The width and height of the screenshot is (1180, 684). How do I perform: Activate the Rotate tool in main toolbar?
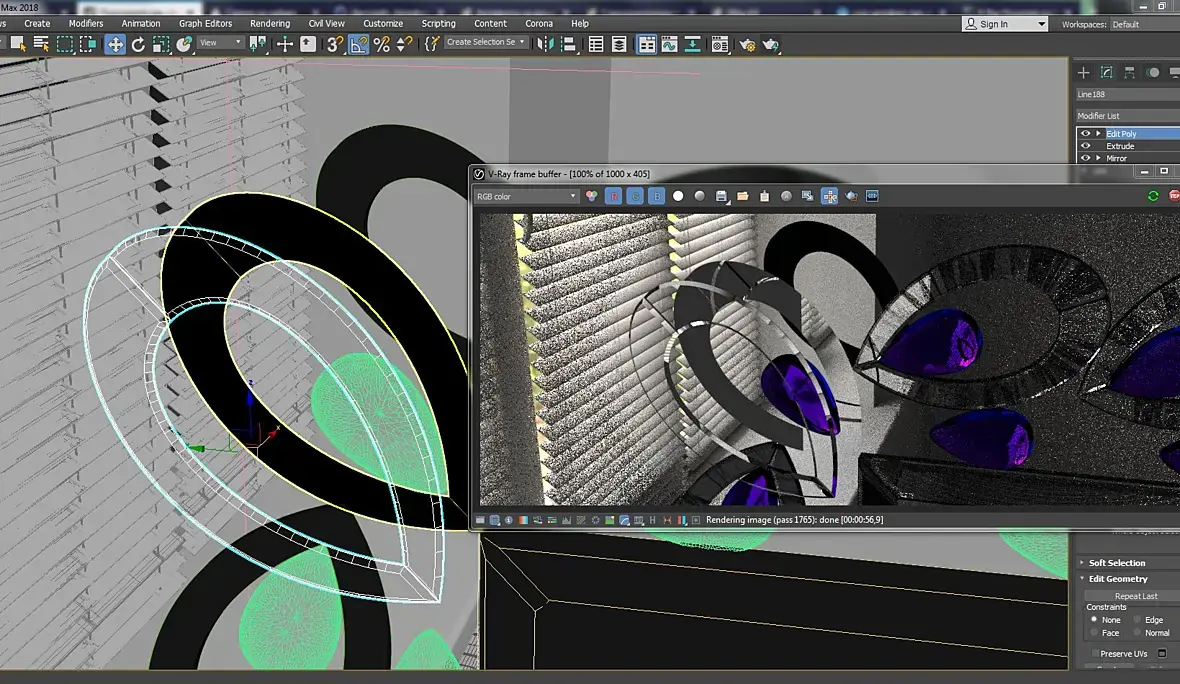(x=138, y=44)
